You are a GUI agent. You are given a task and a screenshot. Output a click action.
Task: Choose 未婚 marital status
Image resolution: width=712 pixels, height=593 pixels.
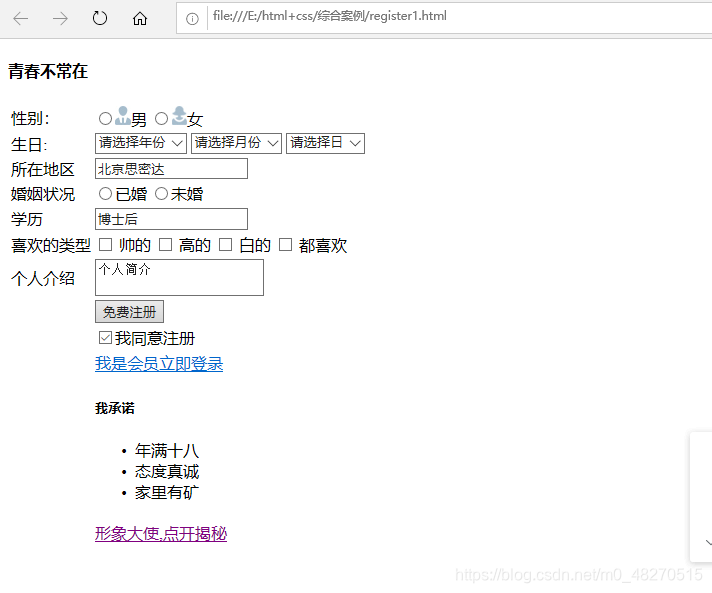coord(162,194)
